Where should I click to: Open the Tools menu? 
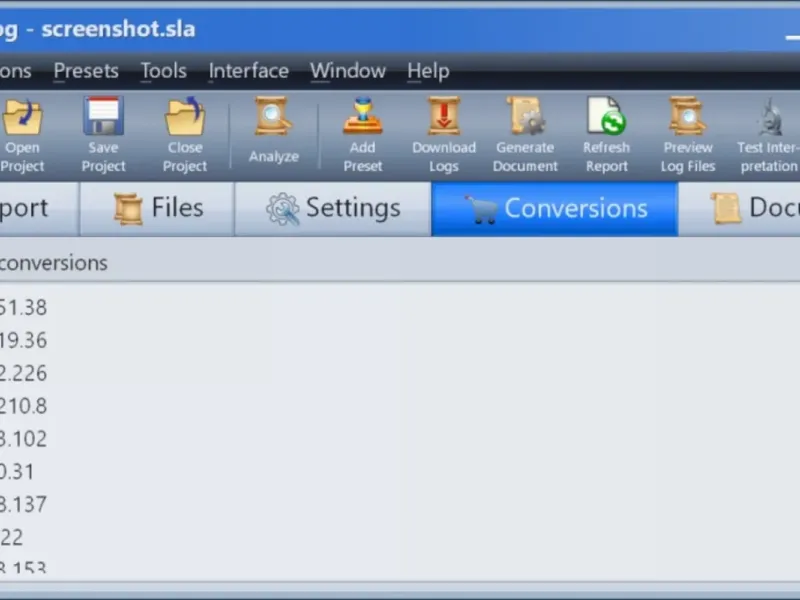(164, 70)
